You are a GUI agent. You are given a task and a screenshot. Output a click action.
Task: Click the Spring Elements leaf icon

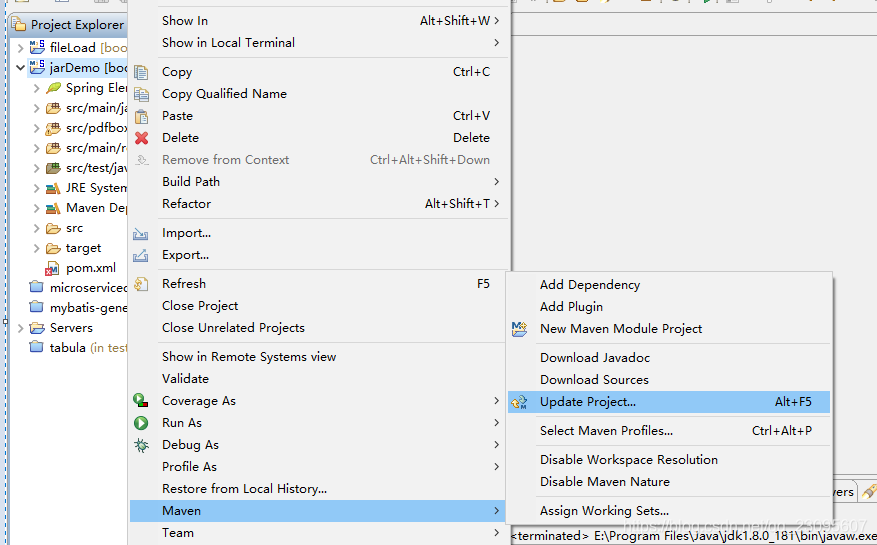(54, 88)
